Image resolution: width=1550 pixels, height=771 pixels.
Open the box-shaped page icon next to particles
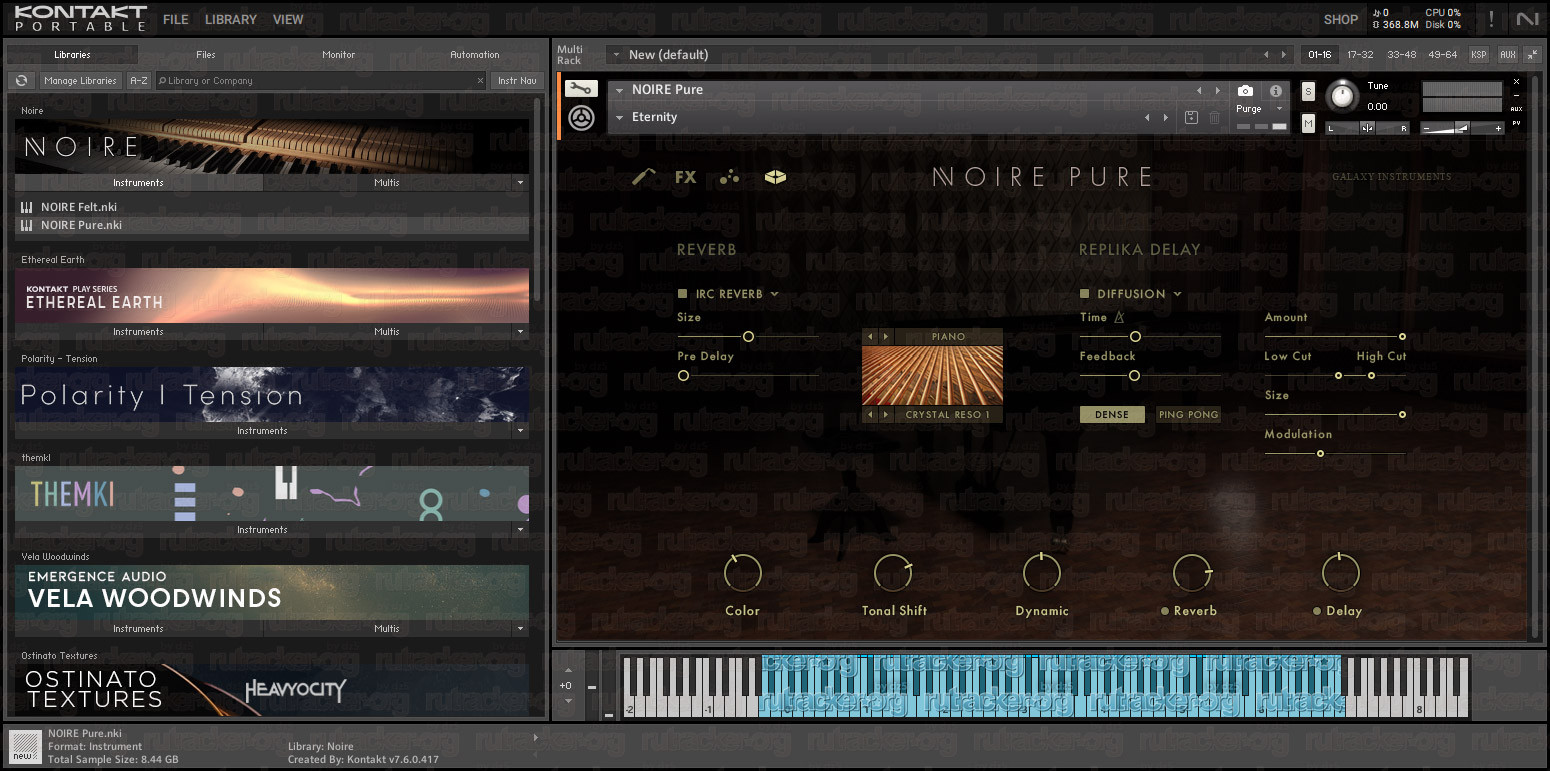[x=775, y=177]
